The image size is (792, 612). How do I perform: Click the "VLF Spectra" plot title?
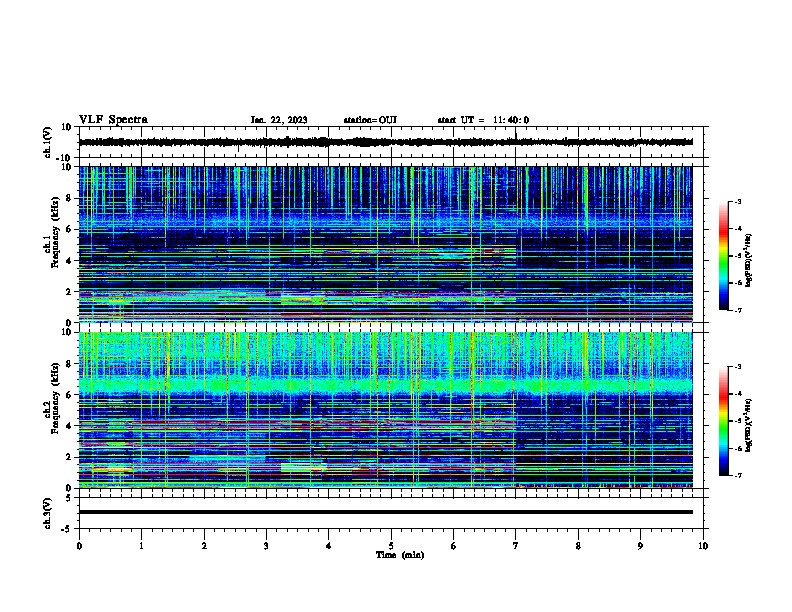pos(113,120)
